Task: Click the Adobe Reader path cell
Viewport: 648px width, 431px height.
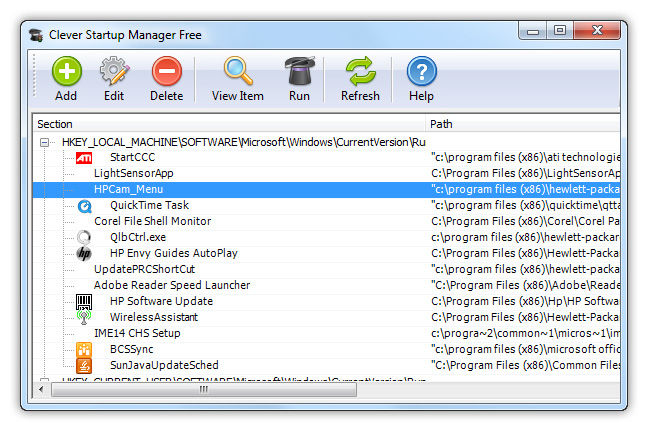Action: click(525, 286)
